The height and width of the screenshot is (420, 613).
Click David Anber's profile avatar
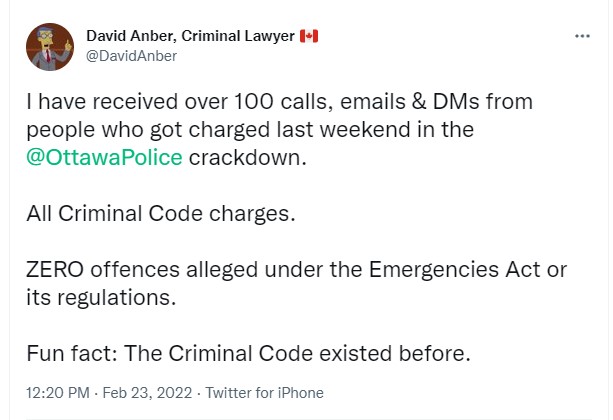pos(51,46)
